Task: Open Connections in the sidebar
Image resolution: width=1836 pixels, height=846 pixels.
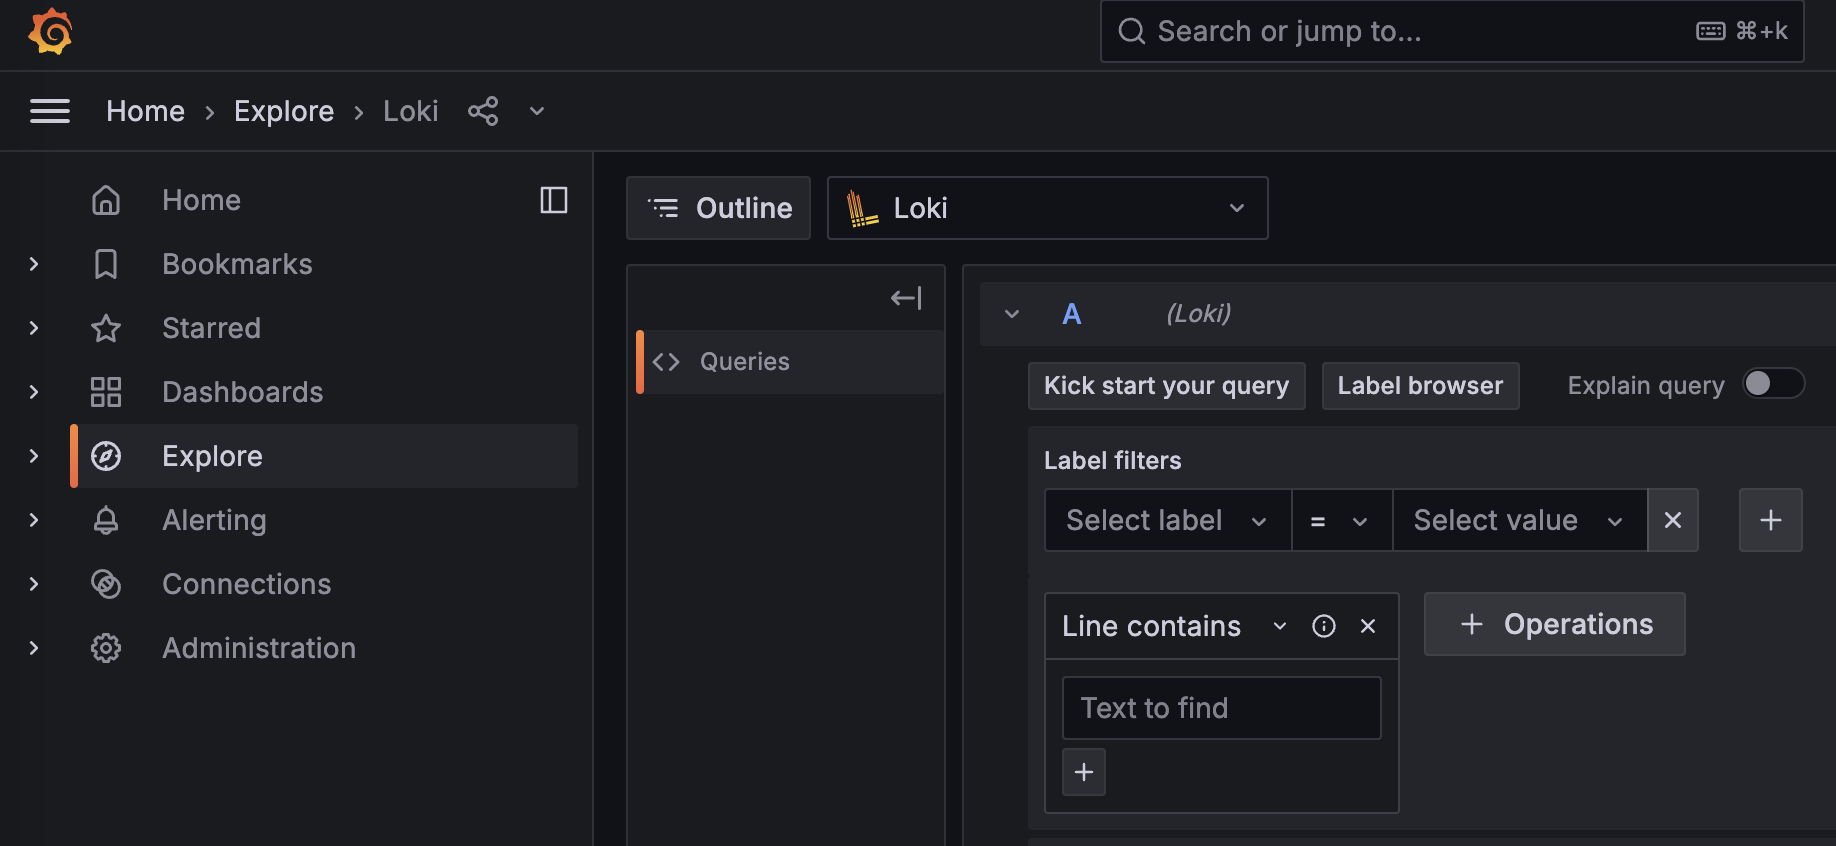Action: pyautogui.click(x=246, y=584)
